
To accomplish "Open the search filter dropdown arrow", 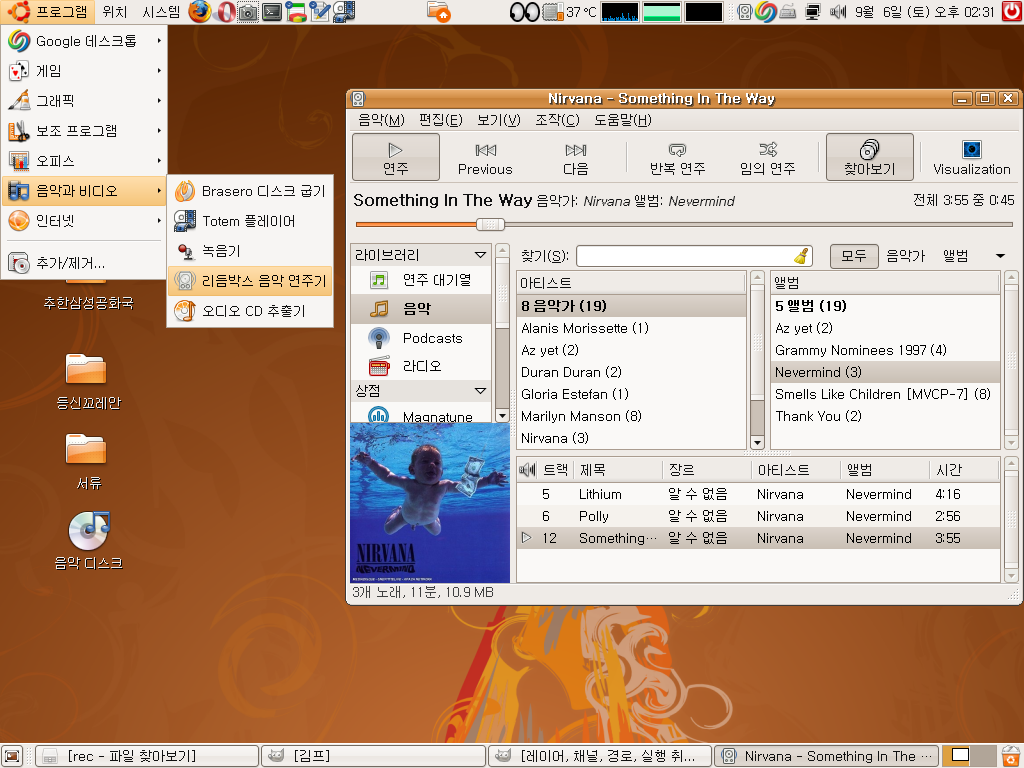I will point(1000,256).
